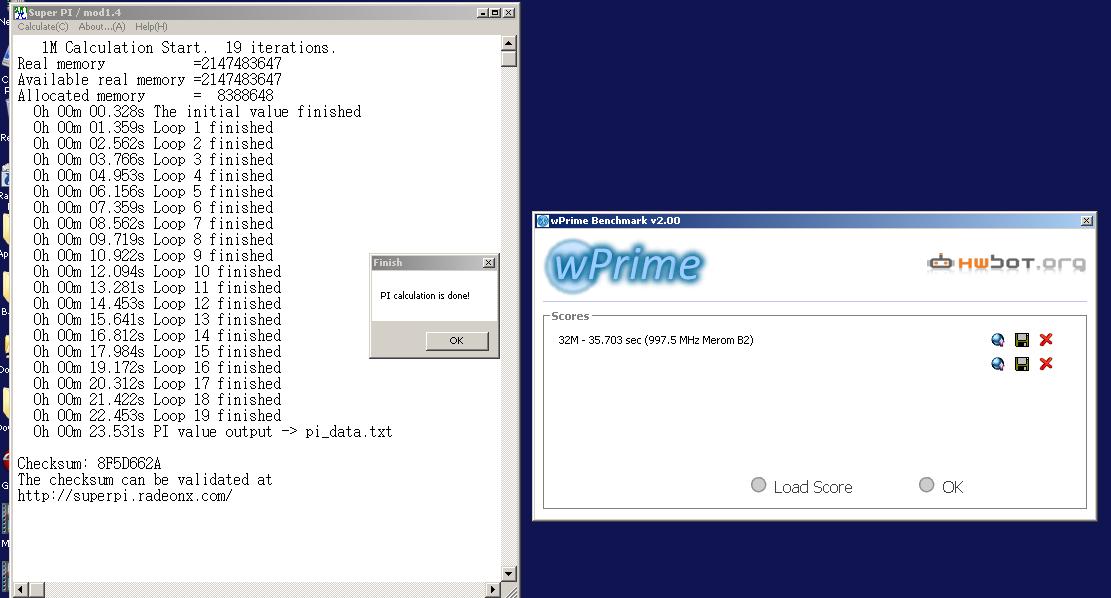
Task: Select the Load Score radio button
Action: [x=758, y=485]
